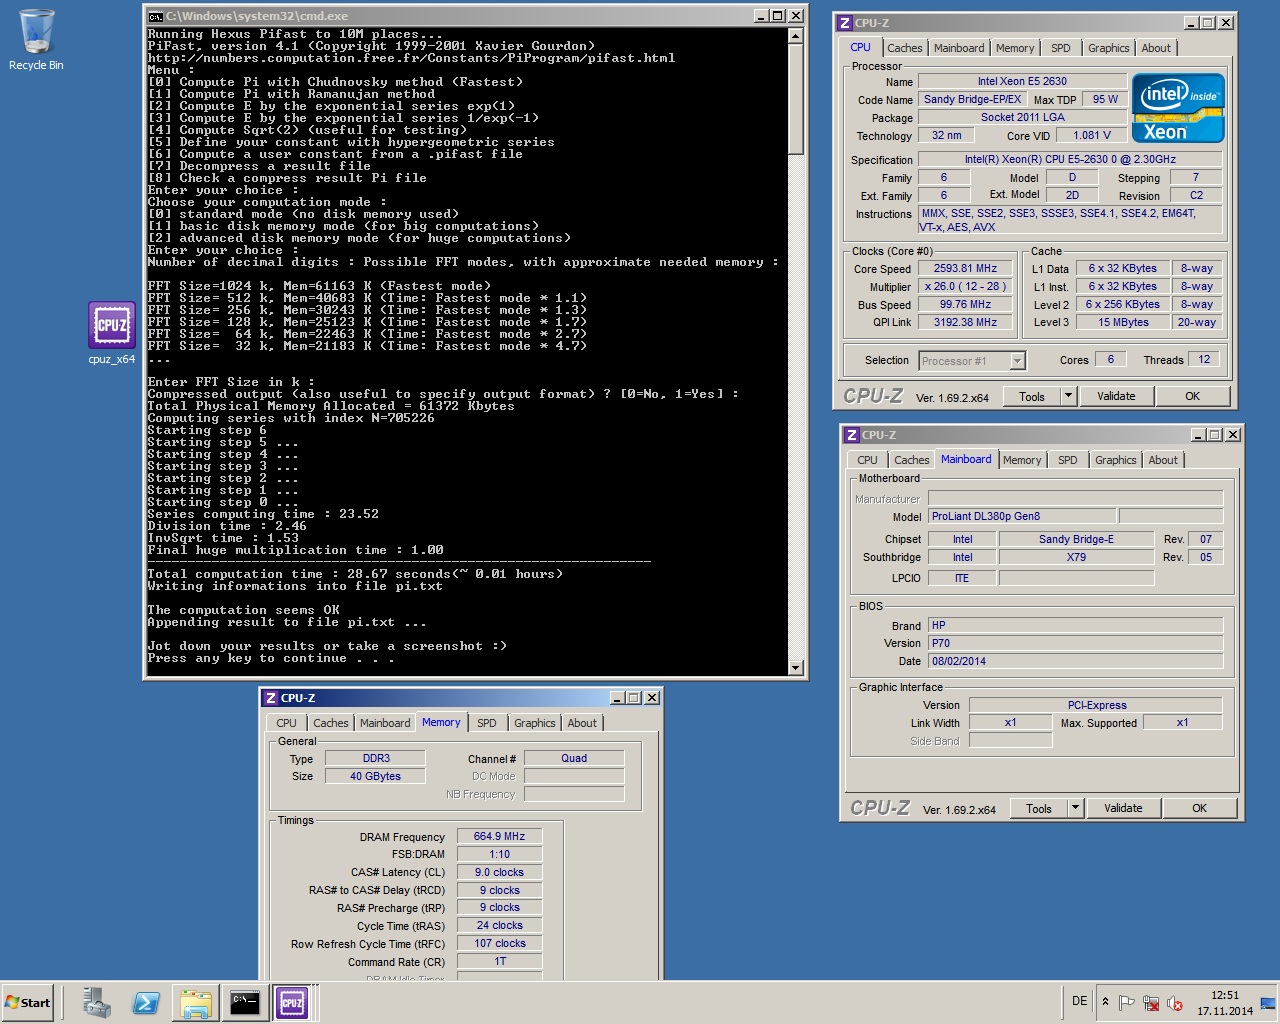The width and height of the screenshot is (1280, 1024).
Task: Select CPU tab in the Mainboard CPU-Z window
Action: click(x=867, y=460)
